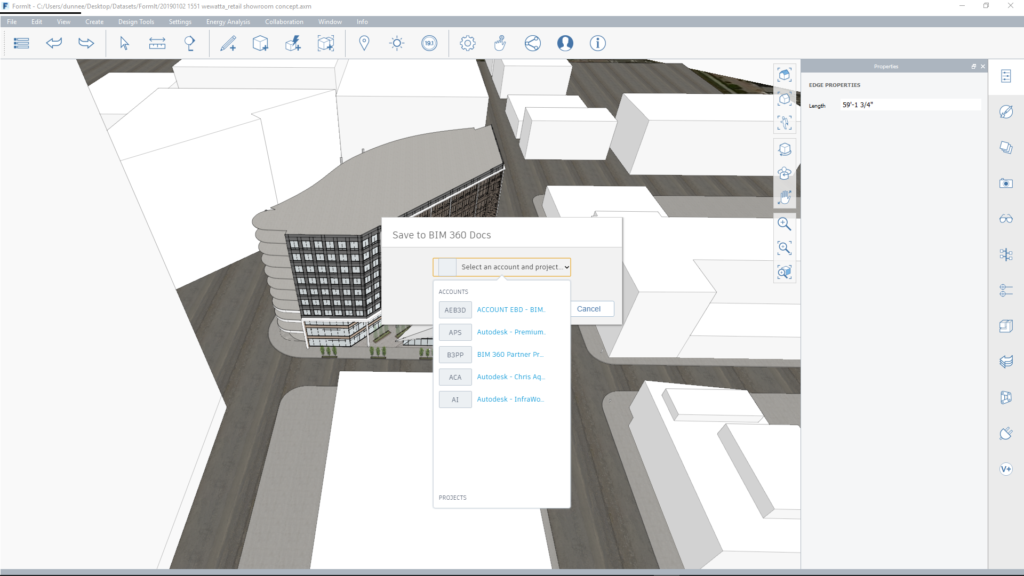Click the Zoom In magnifier in navigation bar
This screenshot has height=576, width=1024.
[785, 224]
